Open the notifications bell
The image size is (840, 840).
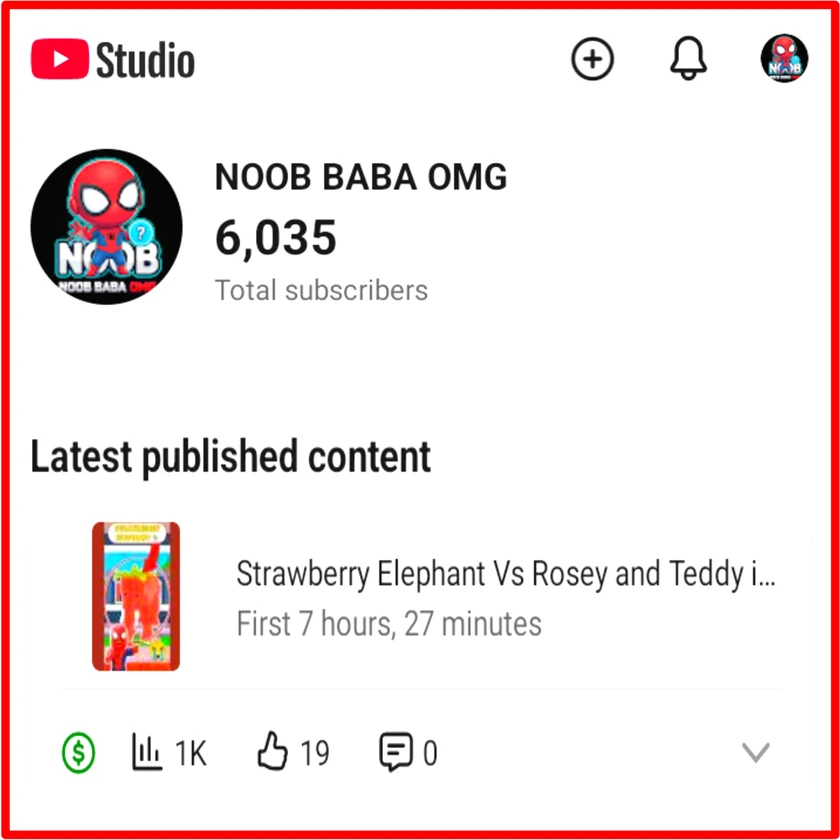click(688, 58)
